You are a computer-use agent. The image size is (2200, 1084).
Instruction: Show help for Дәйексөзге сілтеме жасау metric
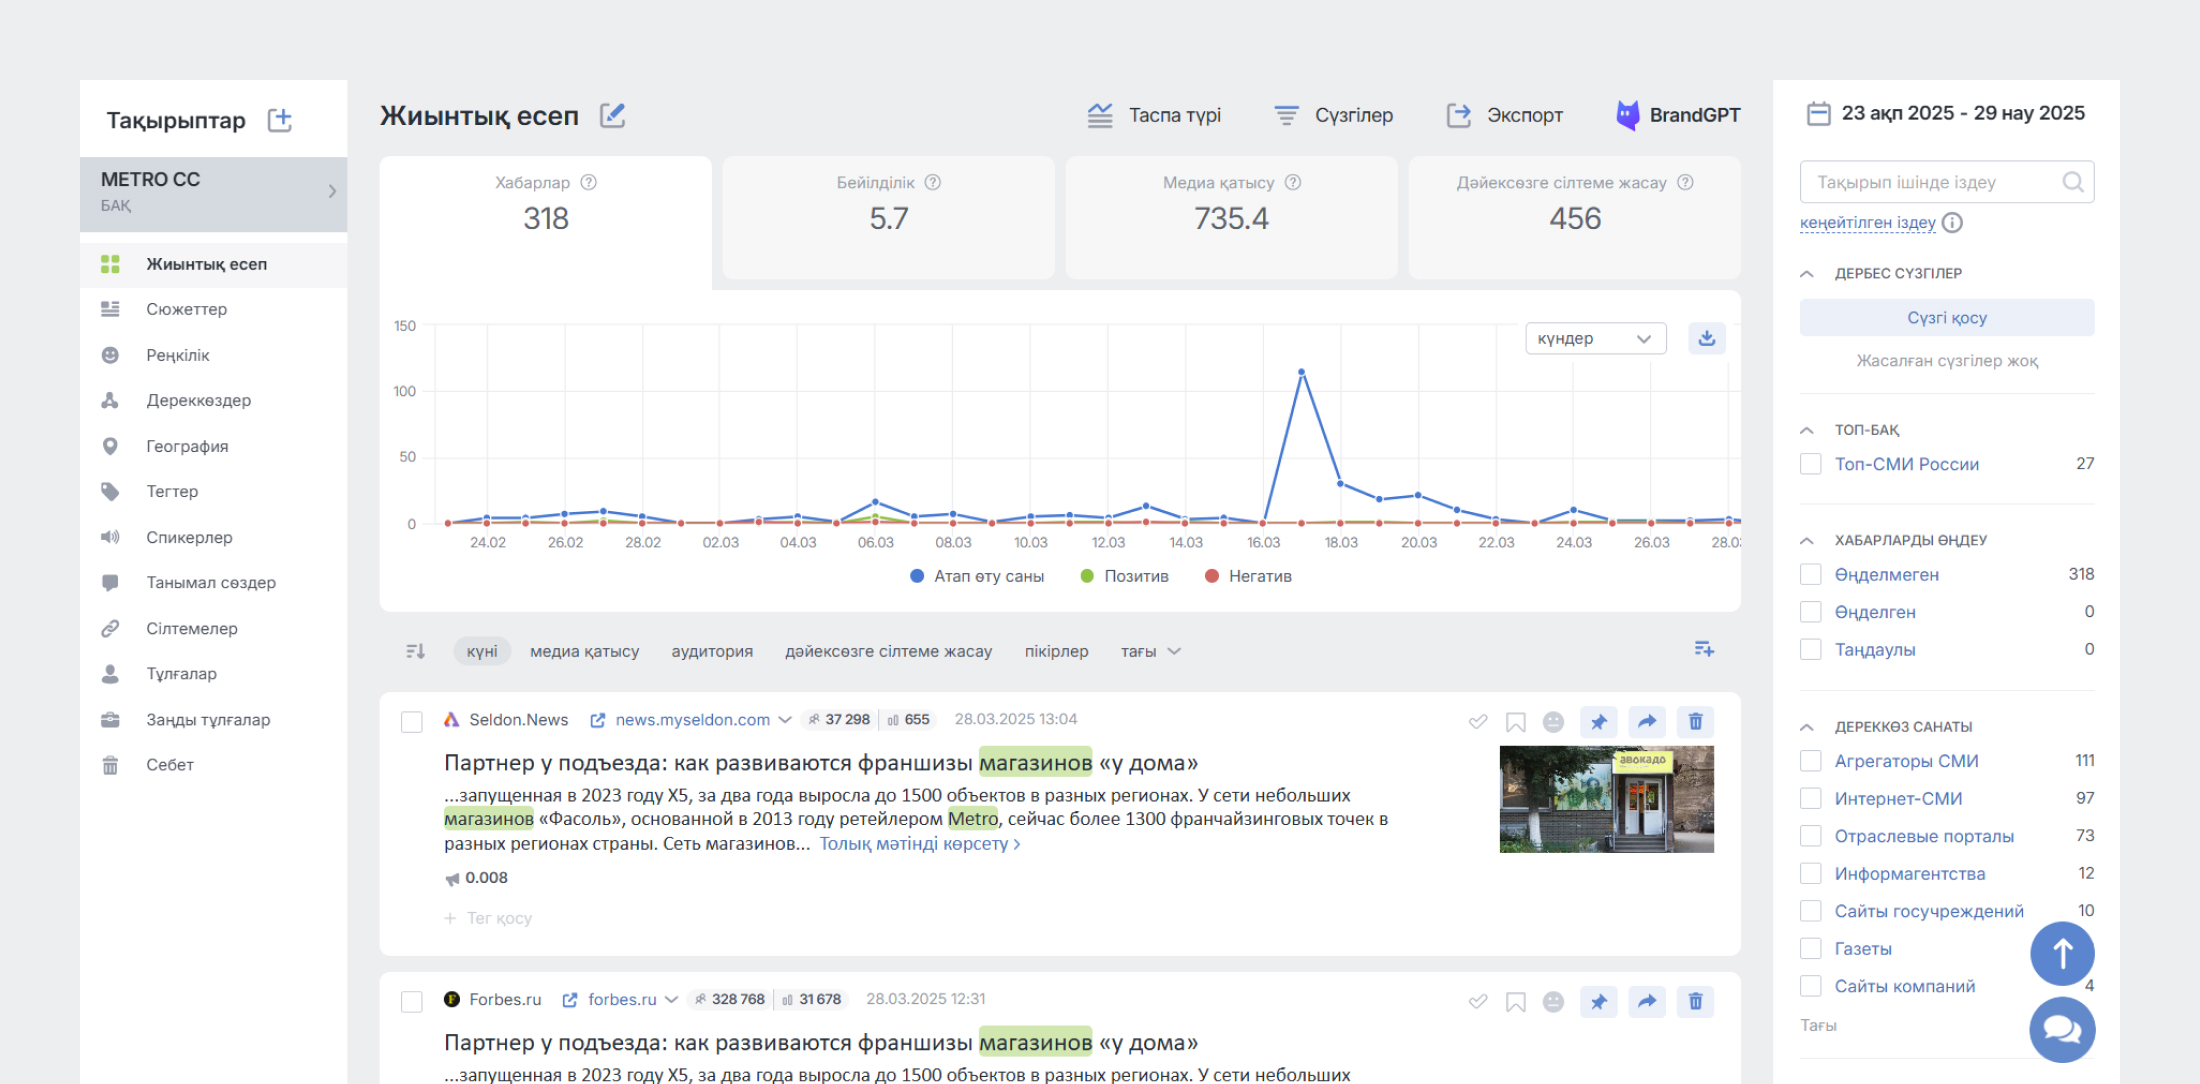[x=1685, y=182]
